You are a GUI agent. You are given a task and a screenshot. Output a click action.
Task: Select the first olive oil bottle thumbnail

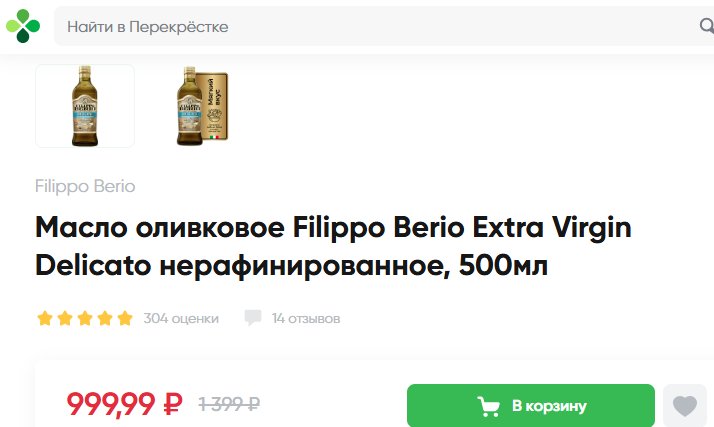pyautogui.click(x=85, y=106)
